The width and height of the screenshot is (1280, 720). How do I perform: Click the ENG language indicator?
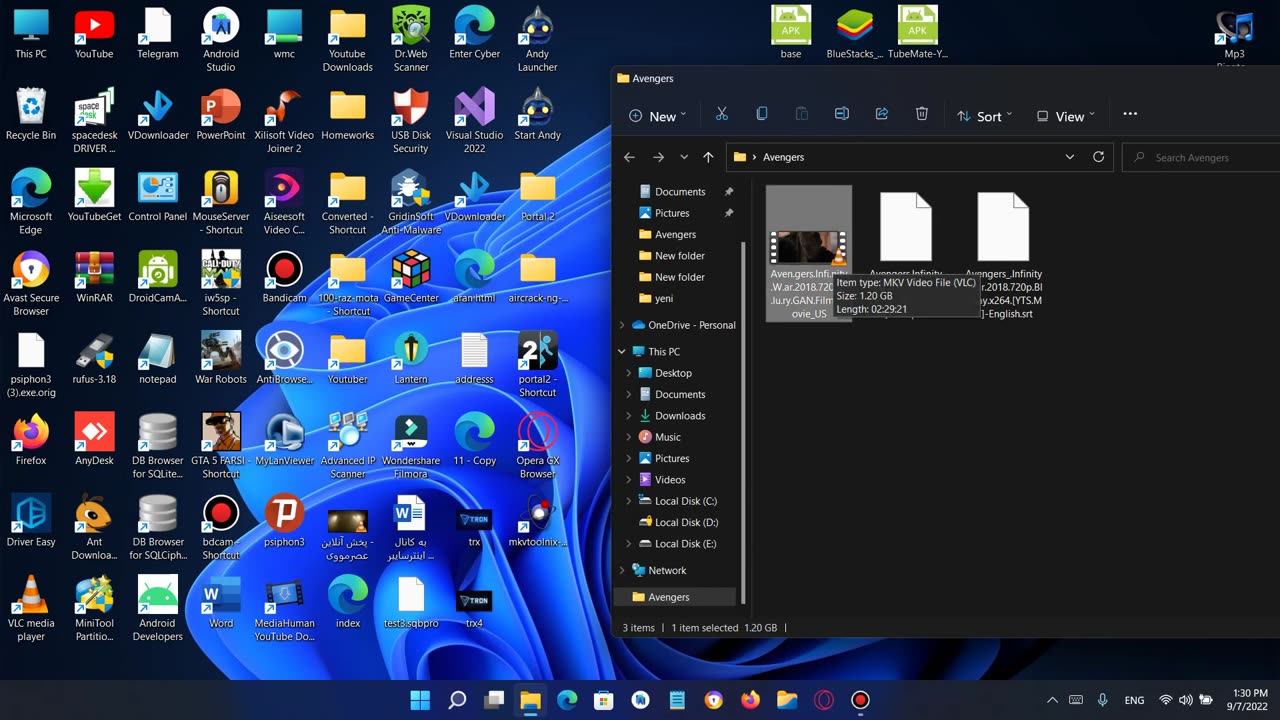coord(1134,700)
